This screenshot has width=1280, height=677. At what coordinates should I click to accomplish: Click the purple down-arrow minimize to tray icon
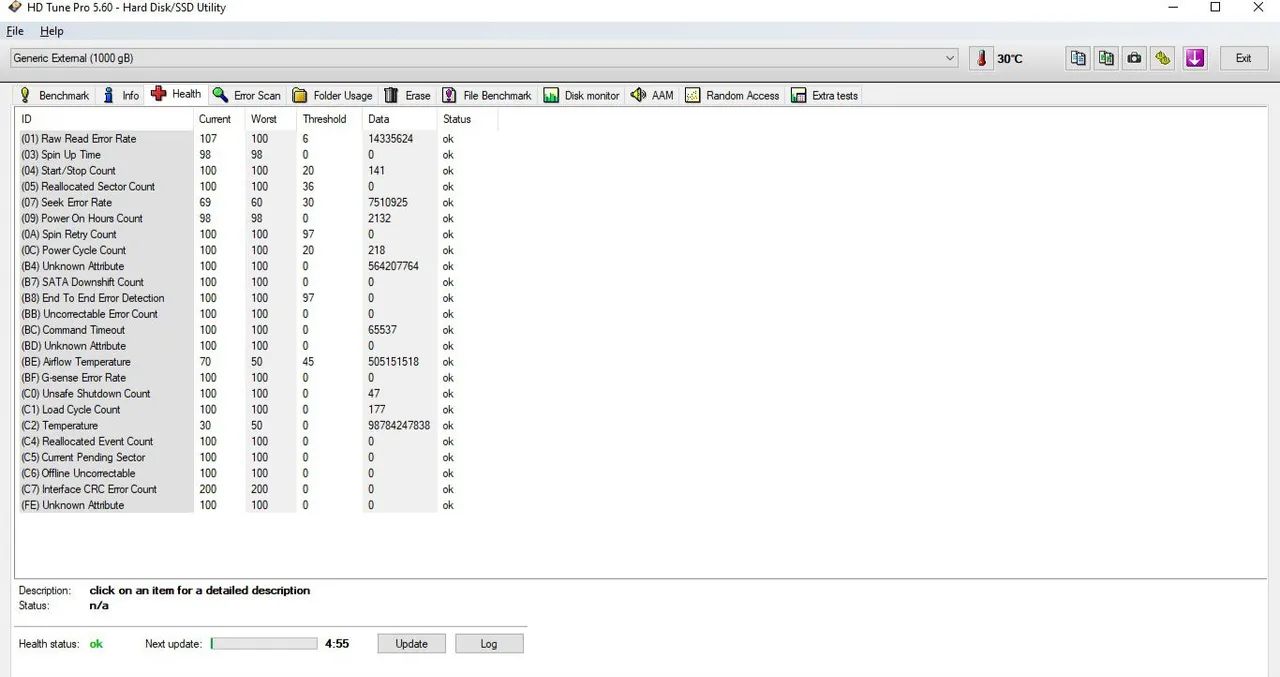(x=1195, y=58)
